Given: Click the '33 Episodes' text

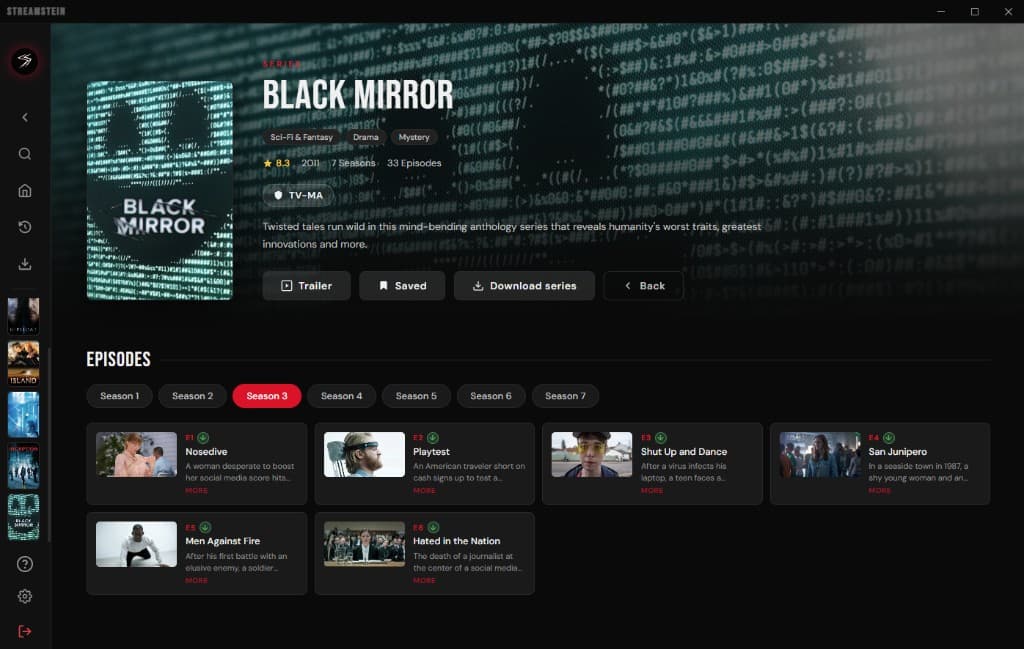Looking at the screenshot, I should pos(414,163).
